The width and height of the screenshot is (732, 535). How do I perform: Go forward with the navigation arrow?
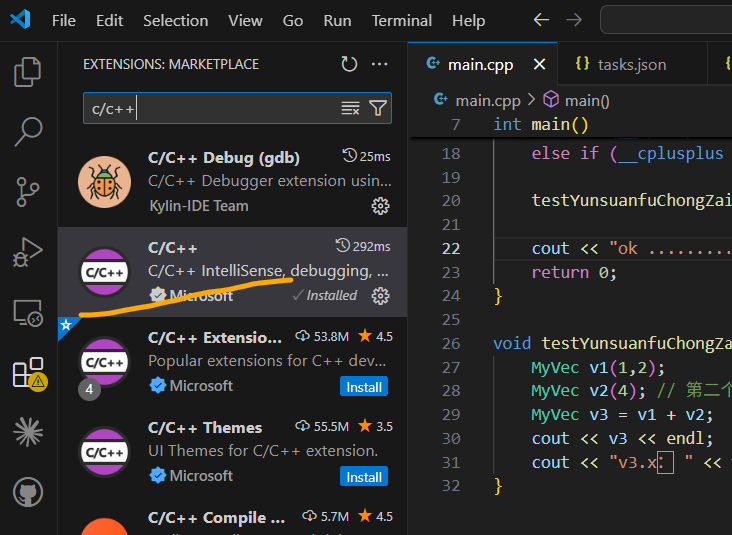(x=574, y=20)
